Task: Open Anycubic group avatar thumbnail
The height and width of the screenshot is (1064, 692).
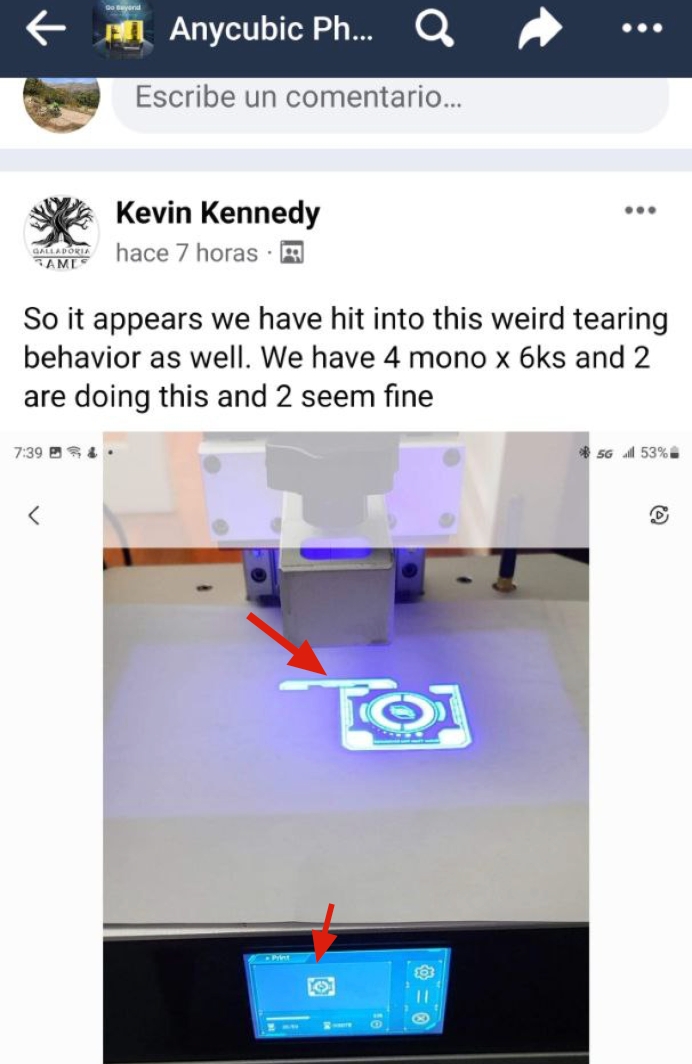Action: pos(123,29)
